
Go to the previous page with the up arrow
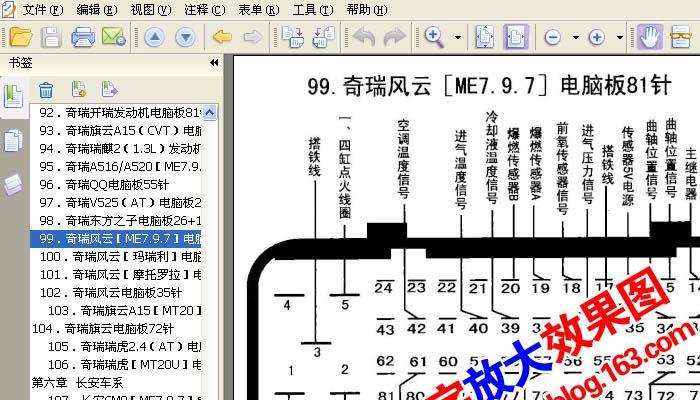click(154, 37)
